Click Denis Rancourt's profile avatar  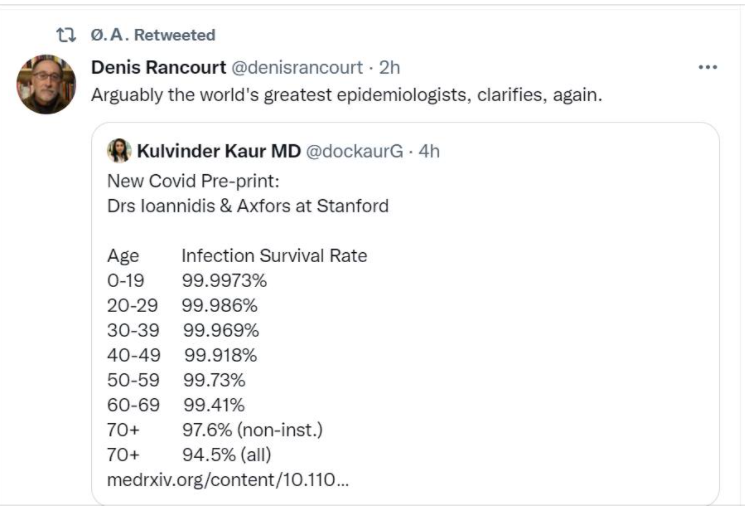46,84
